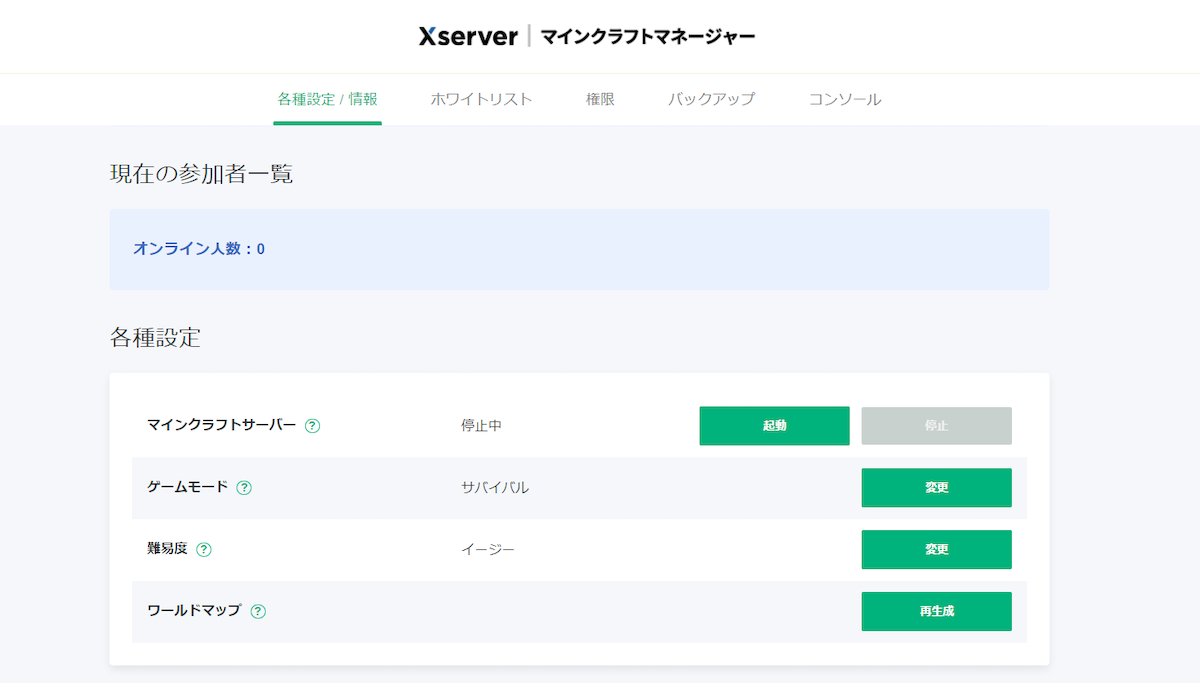
Task: Click 変更 next to ゲームモード
Action: [936, 487]
